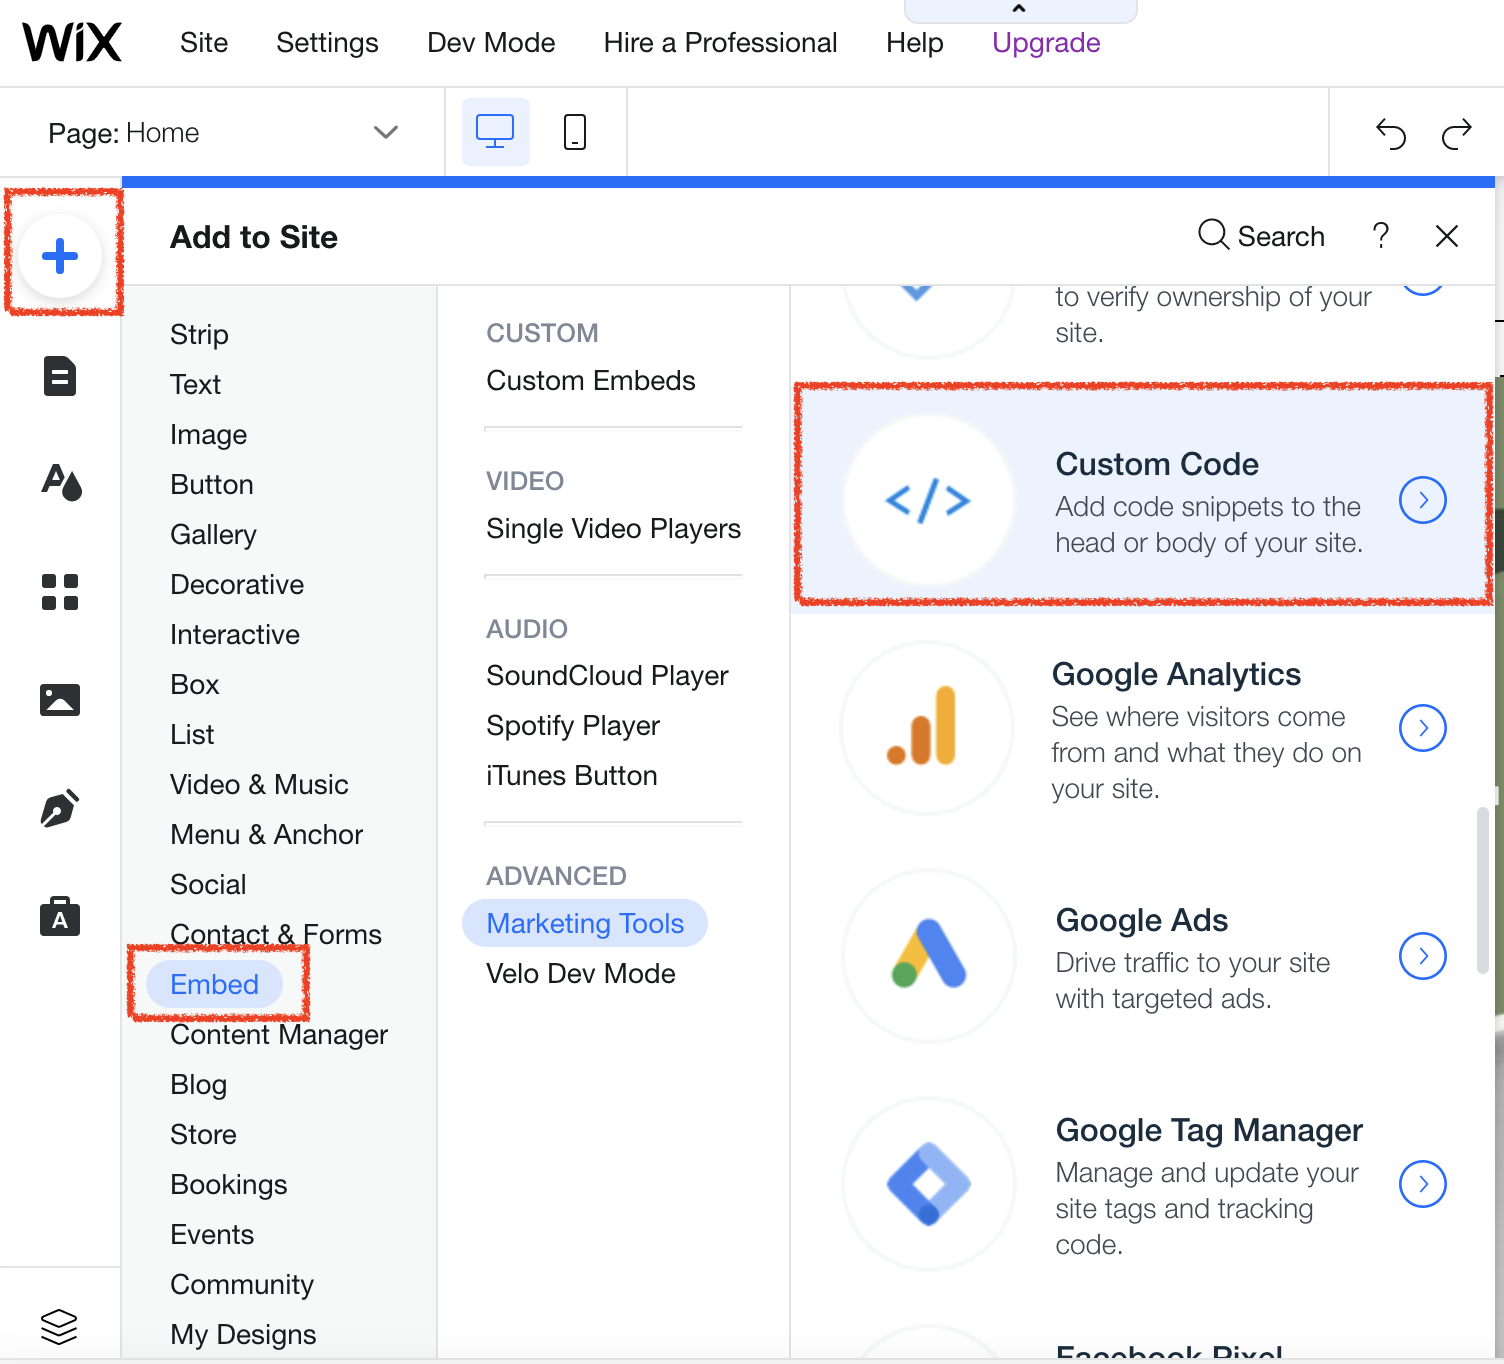Select Blog category
The height and width of the screenshot is (1364, 1504).
pos(198,1084)
